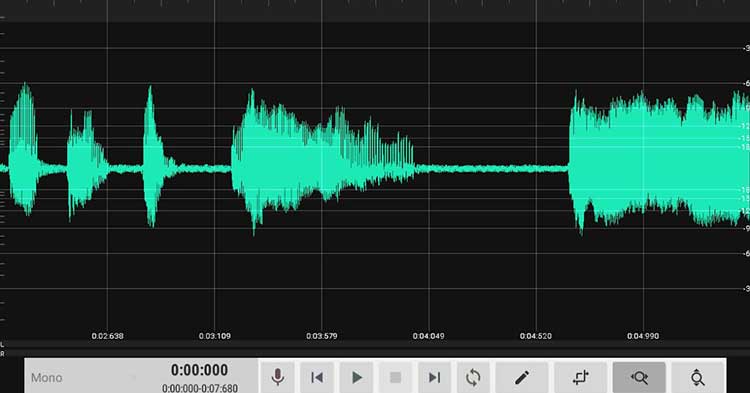Enable horizontal zoom mode
Screen dimensions: 750x393
click(639, 378)
